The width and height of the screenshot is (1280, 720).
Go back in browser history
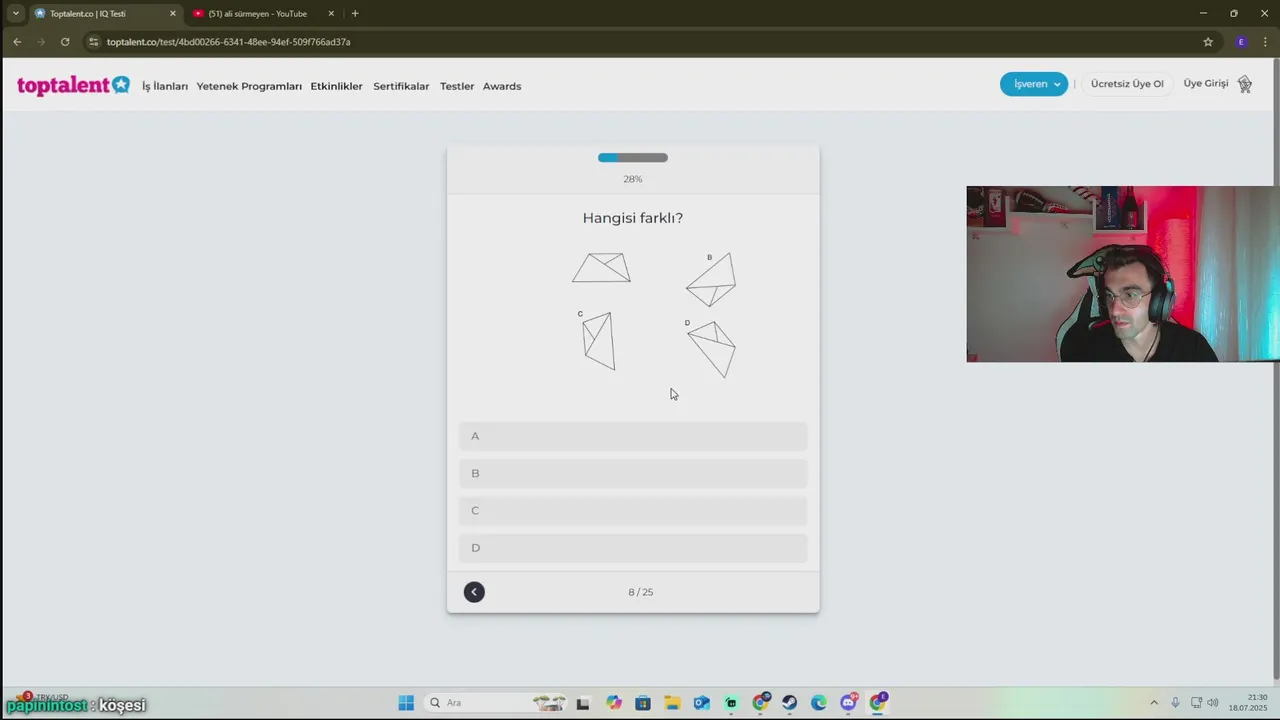[x=17, y=42]
